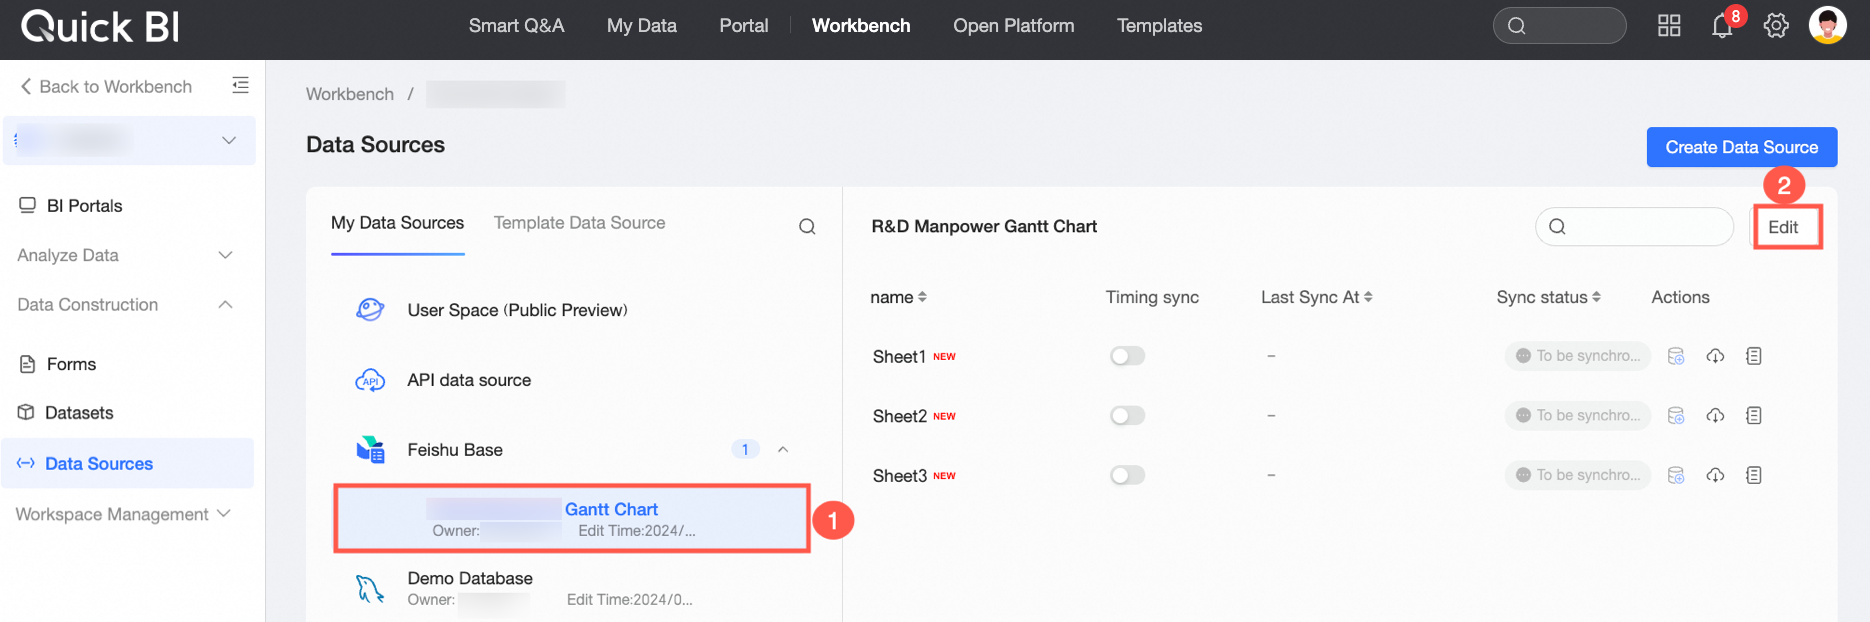Enable Timing sync toggle for Sheet1
This screenshot has height=622, width=1870.
tap(1127, 356)
